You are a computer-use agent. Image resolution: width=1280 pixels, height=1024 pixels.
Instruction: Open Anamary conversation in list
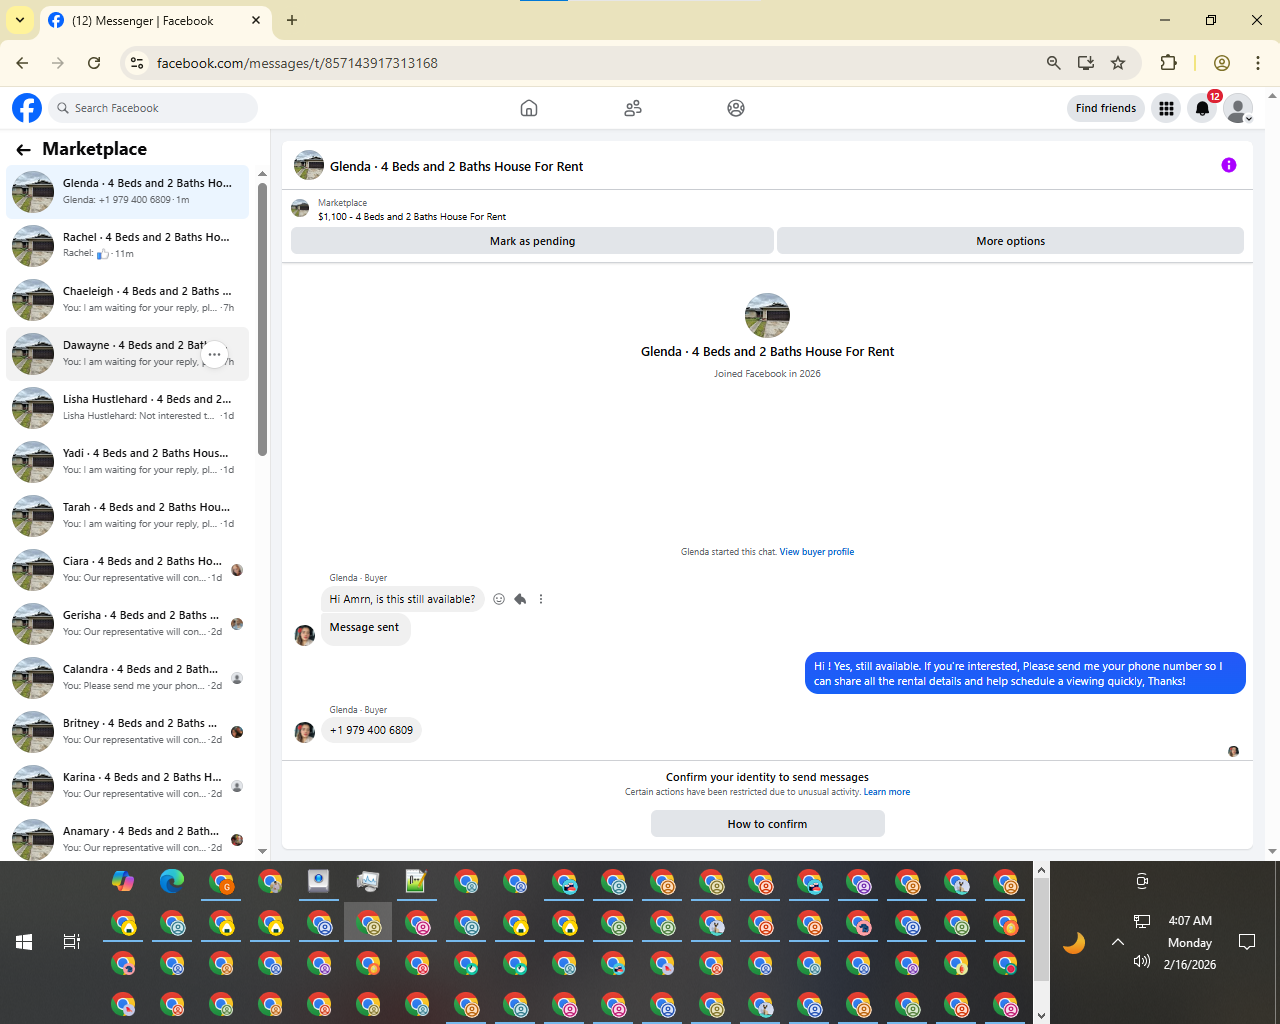pos(128,838)
